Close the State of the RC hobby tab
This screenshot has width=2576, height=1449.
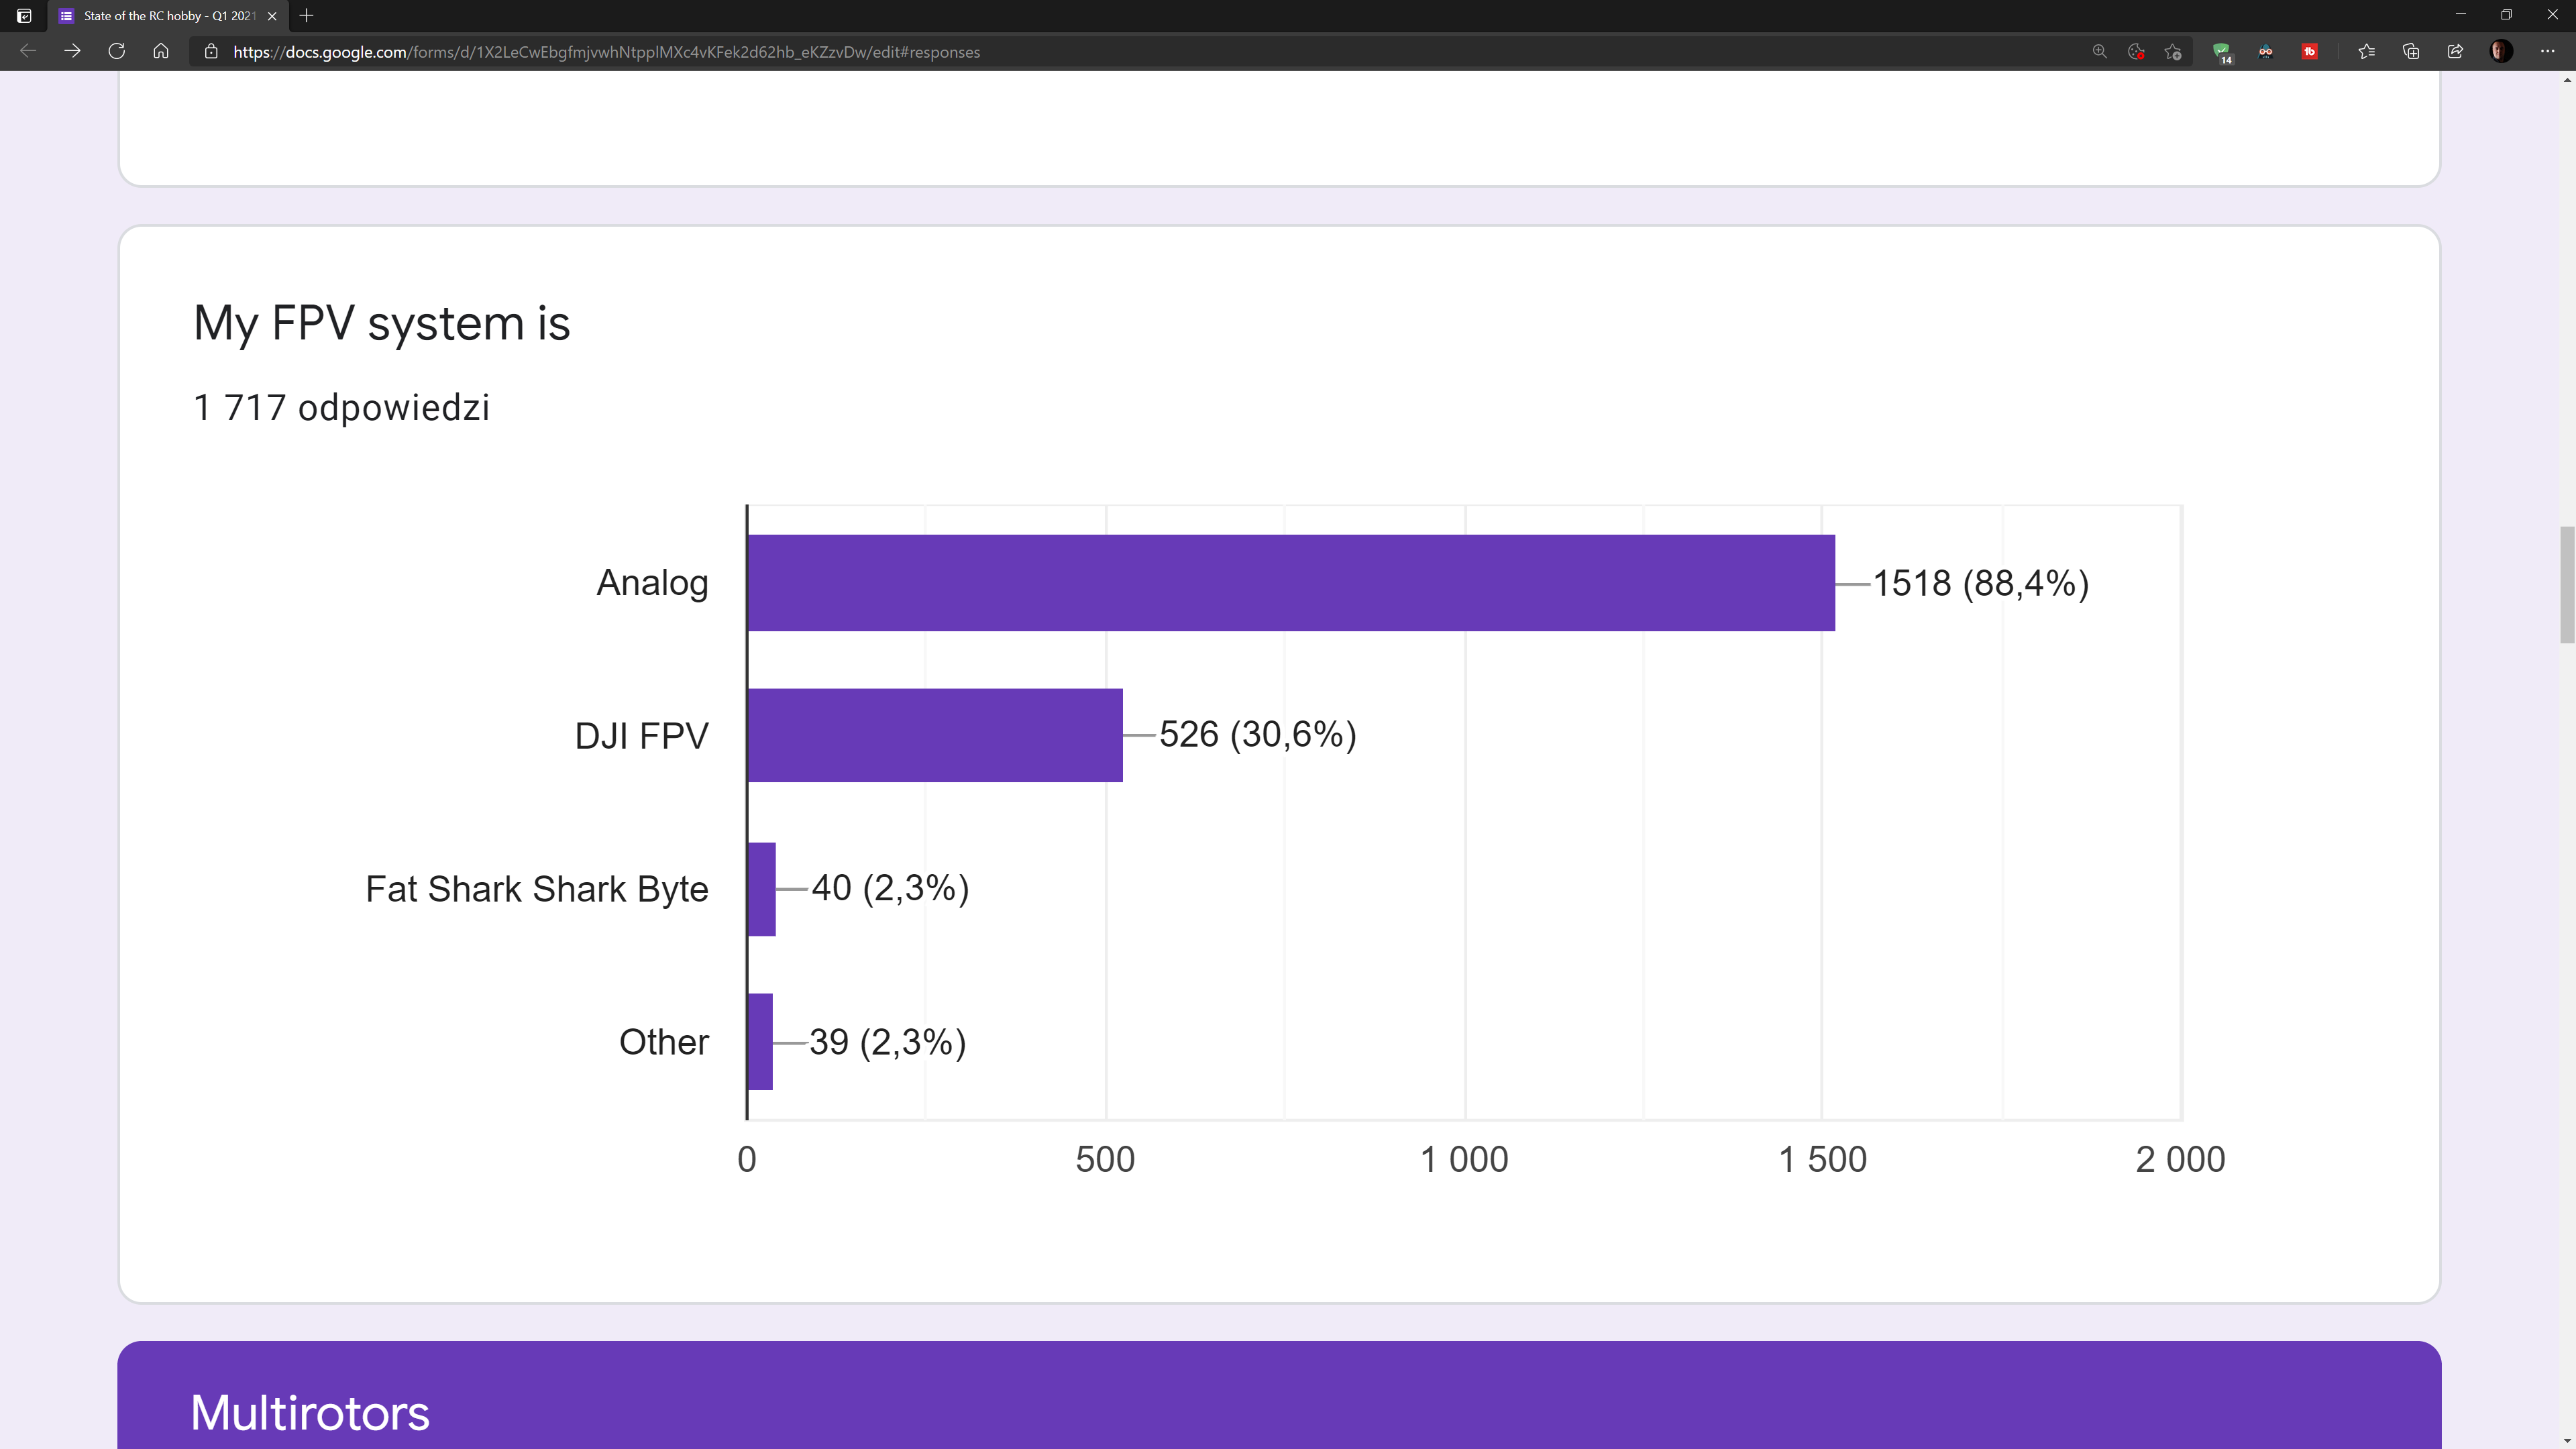(272, 16)
